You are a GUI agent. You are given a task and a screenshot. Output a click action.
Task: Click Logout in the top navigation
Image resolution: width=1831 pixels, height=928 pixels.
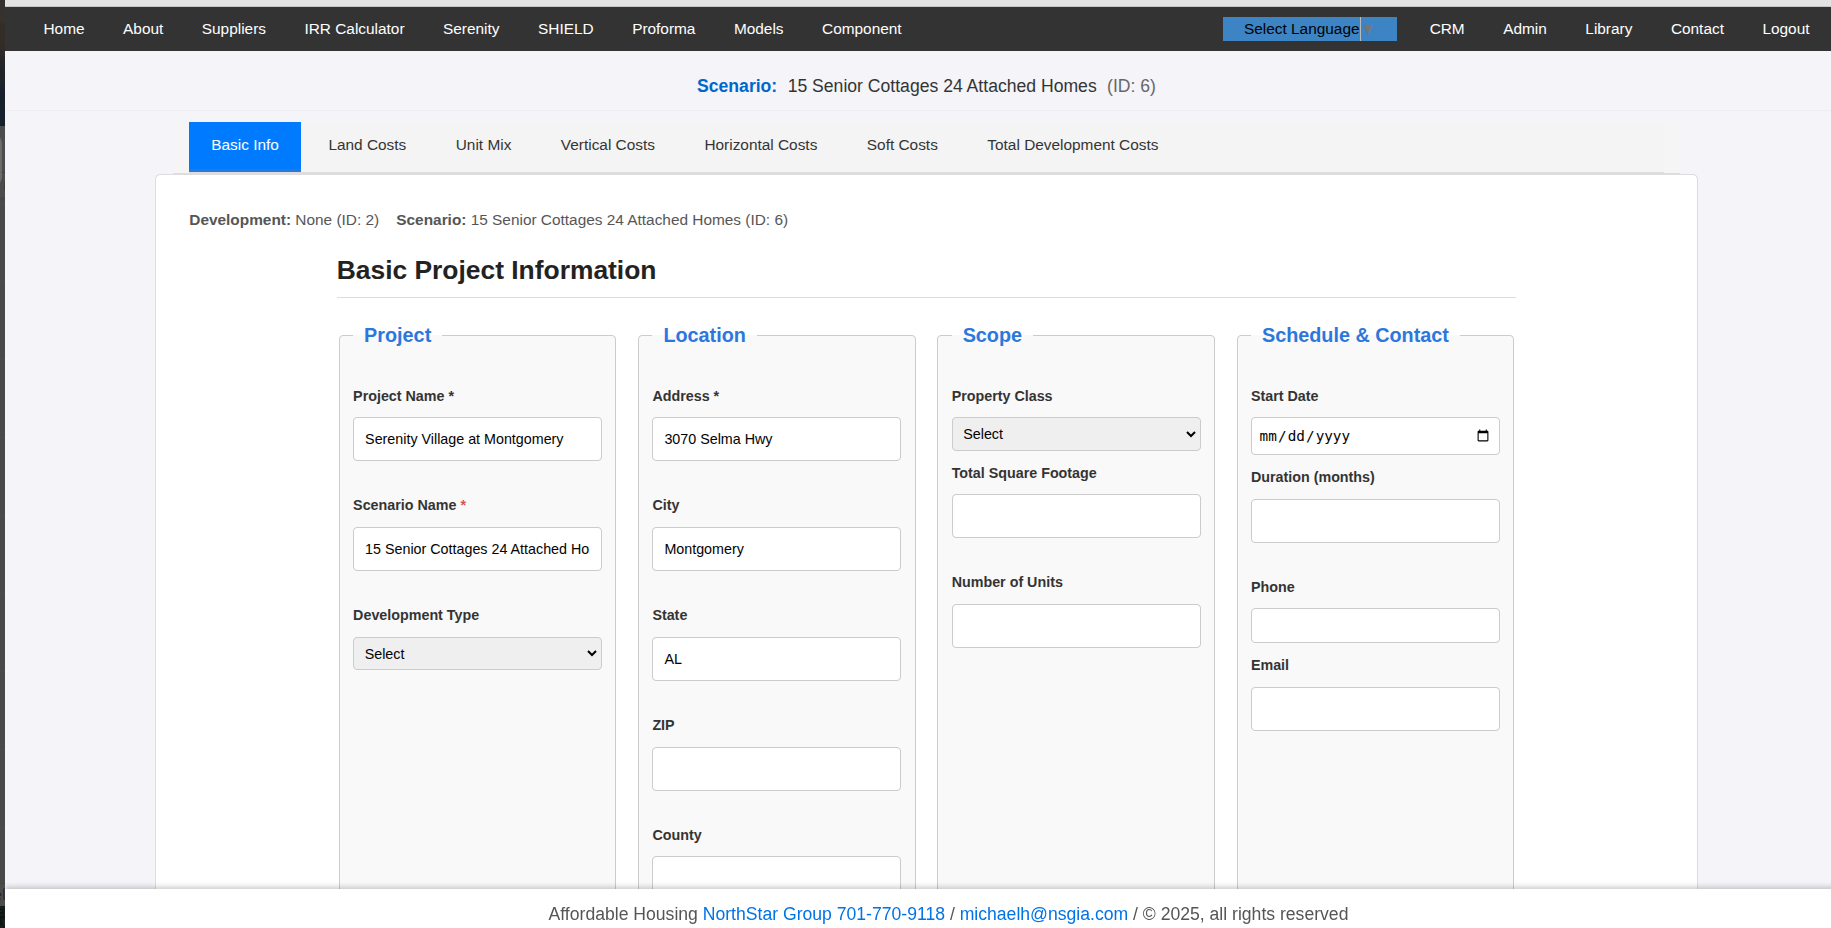click(x=1785, y=29)
